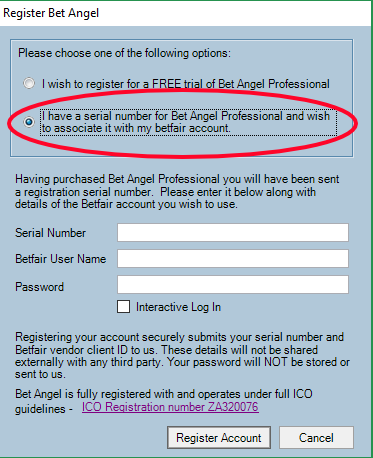Click the 'Registering your account securely' privacy notice
This screenshot has width=373, height=458.
182,356
